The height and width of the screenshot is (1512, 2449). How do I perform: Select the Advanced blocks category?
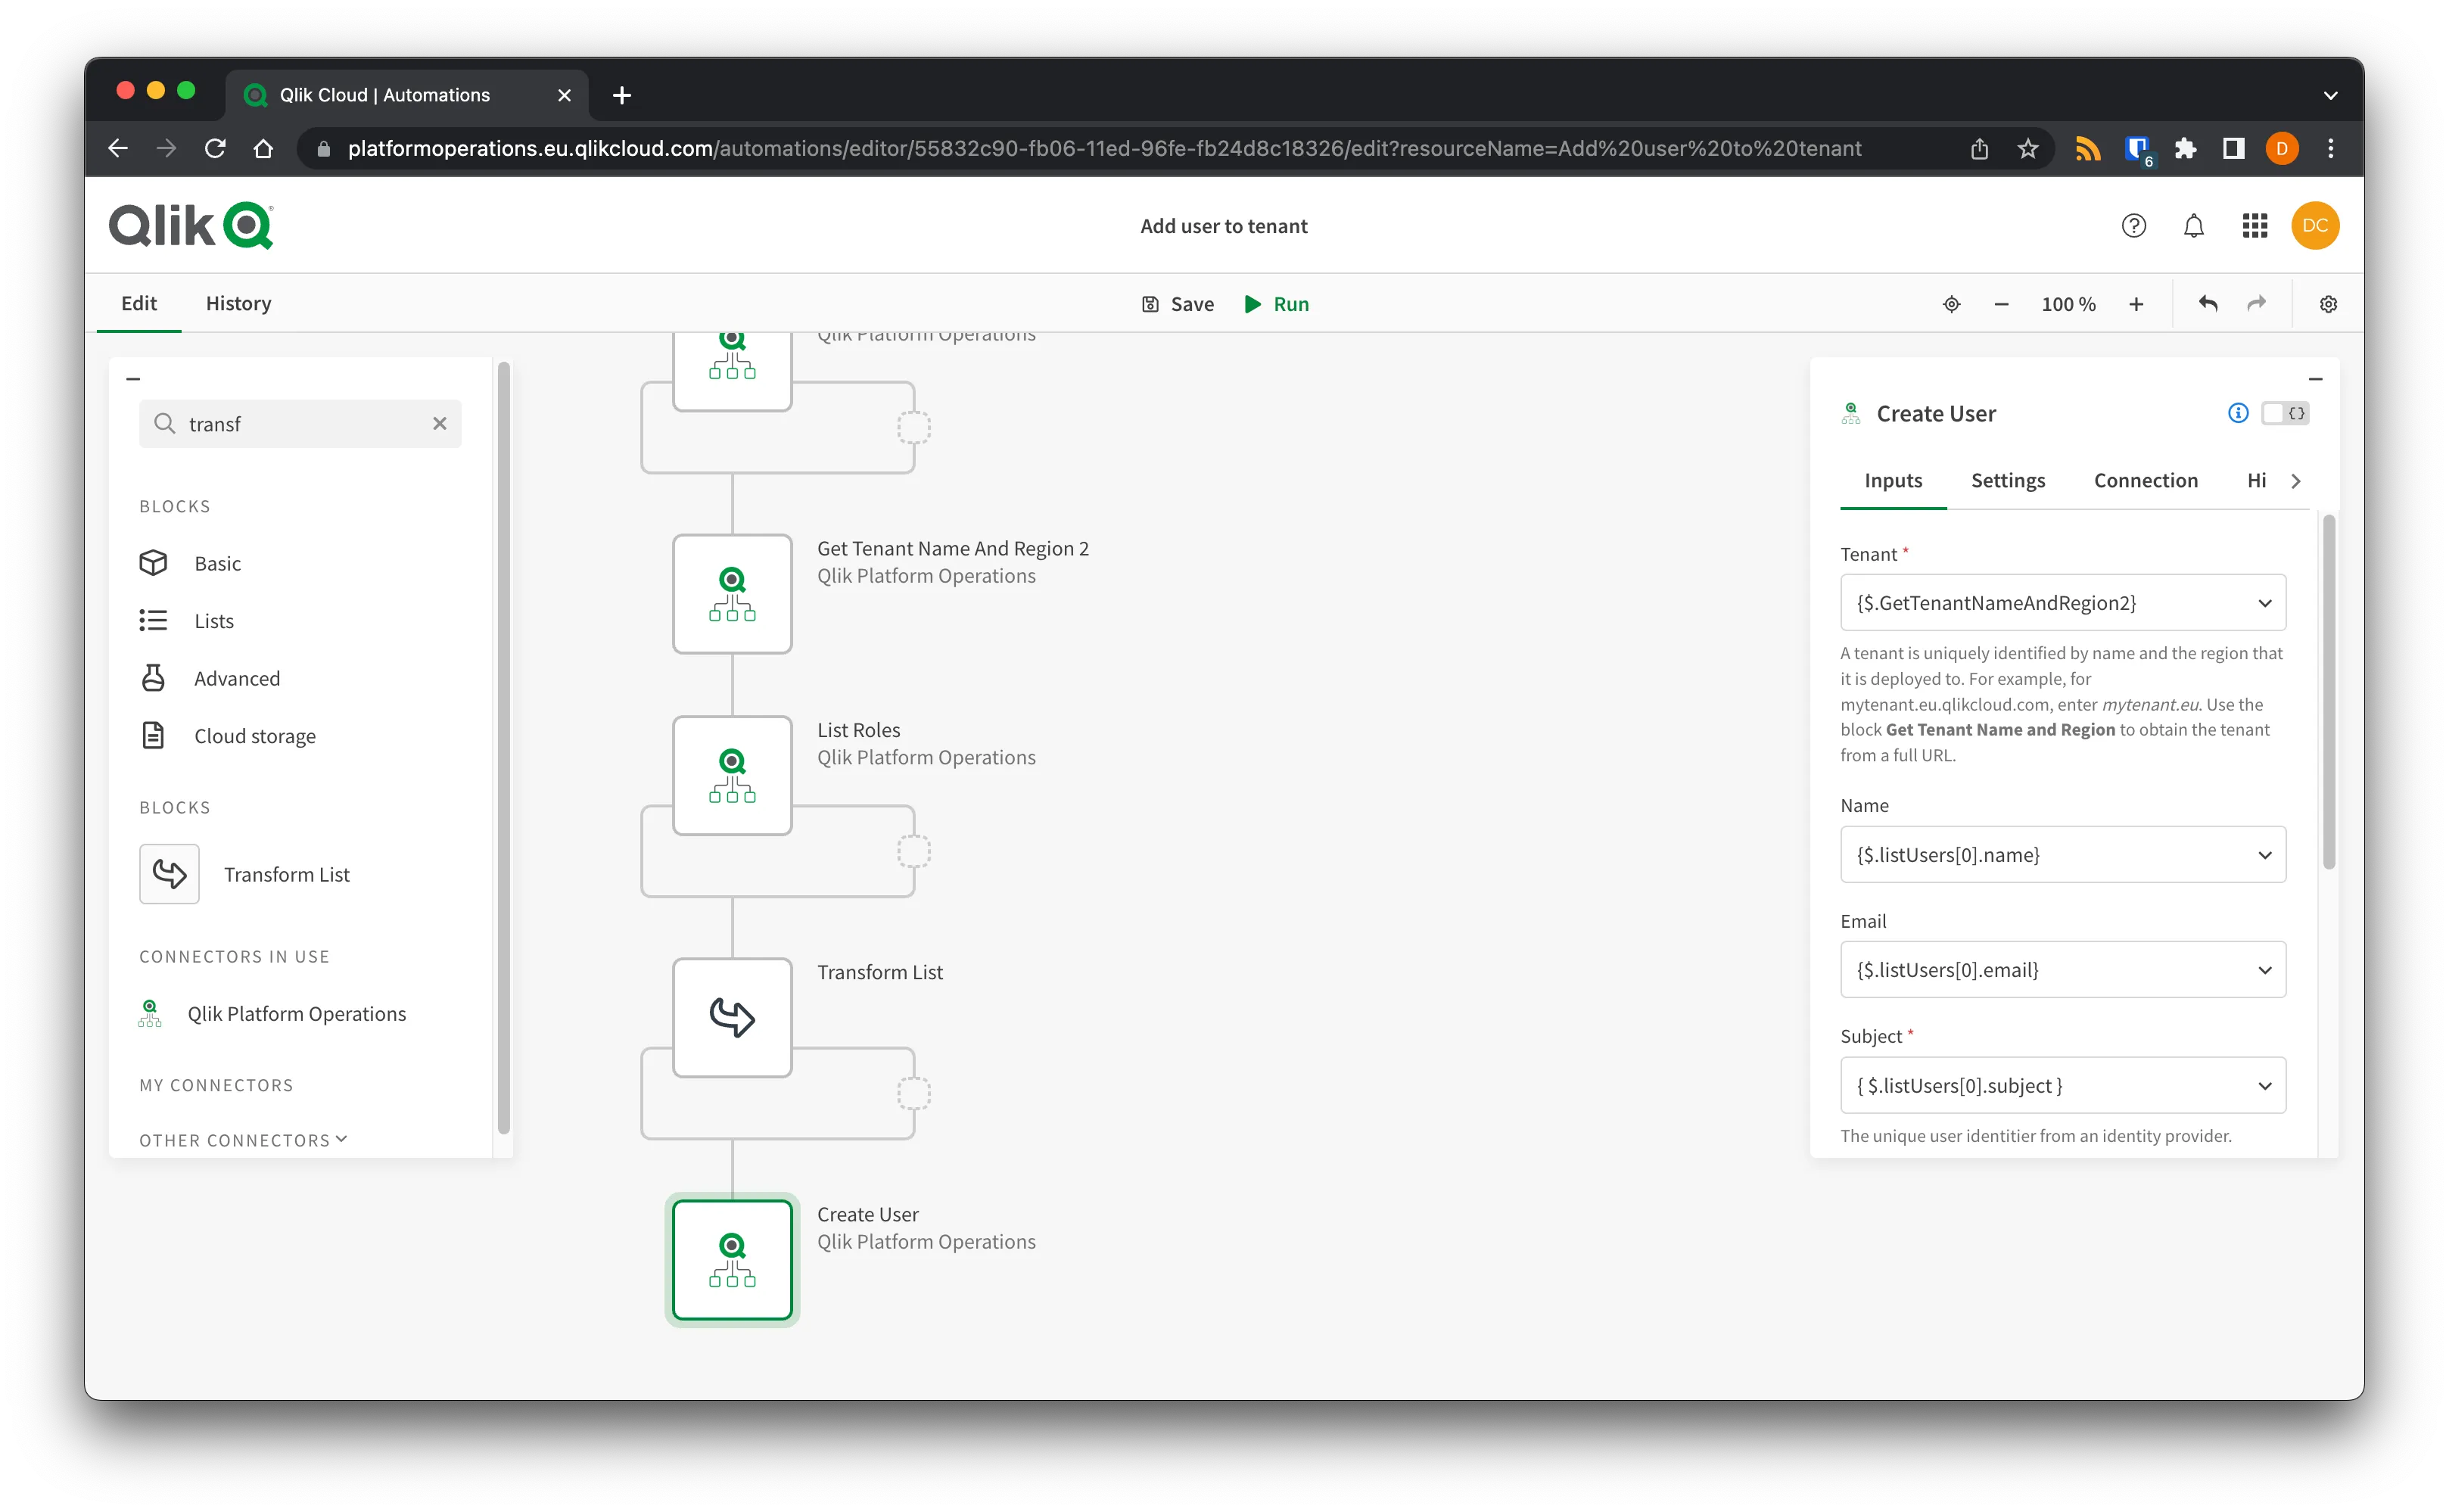pos(236,678)
